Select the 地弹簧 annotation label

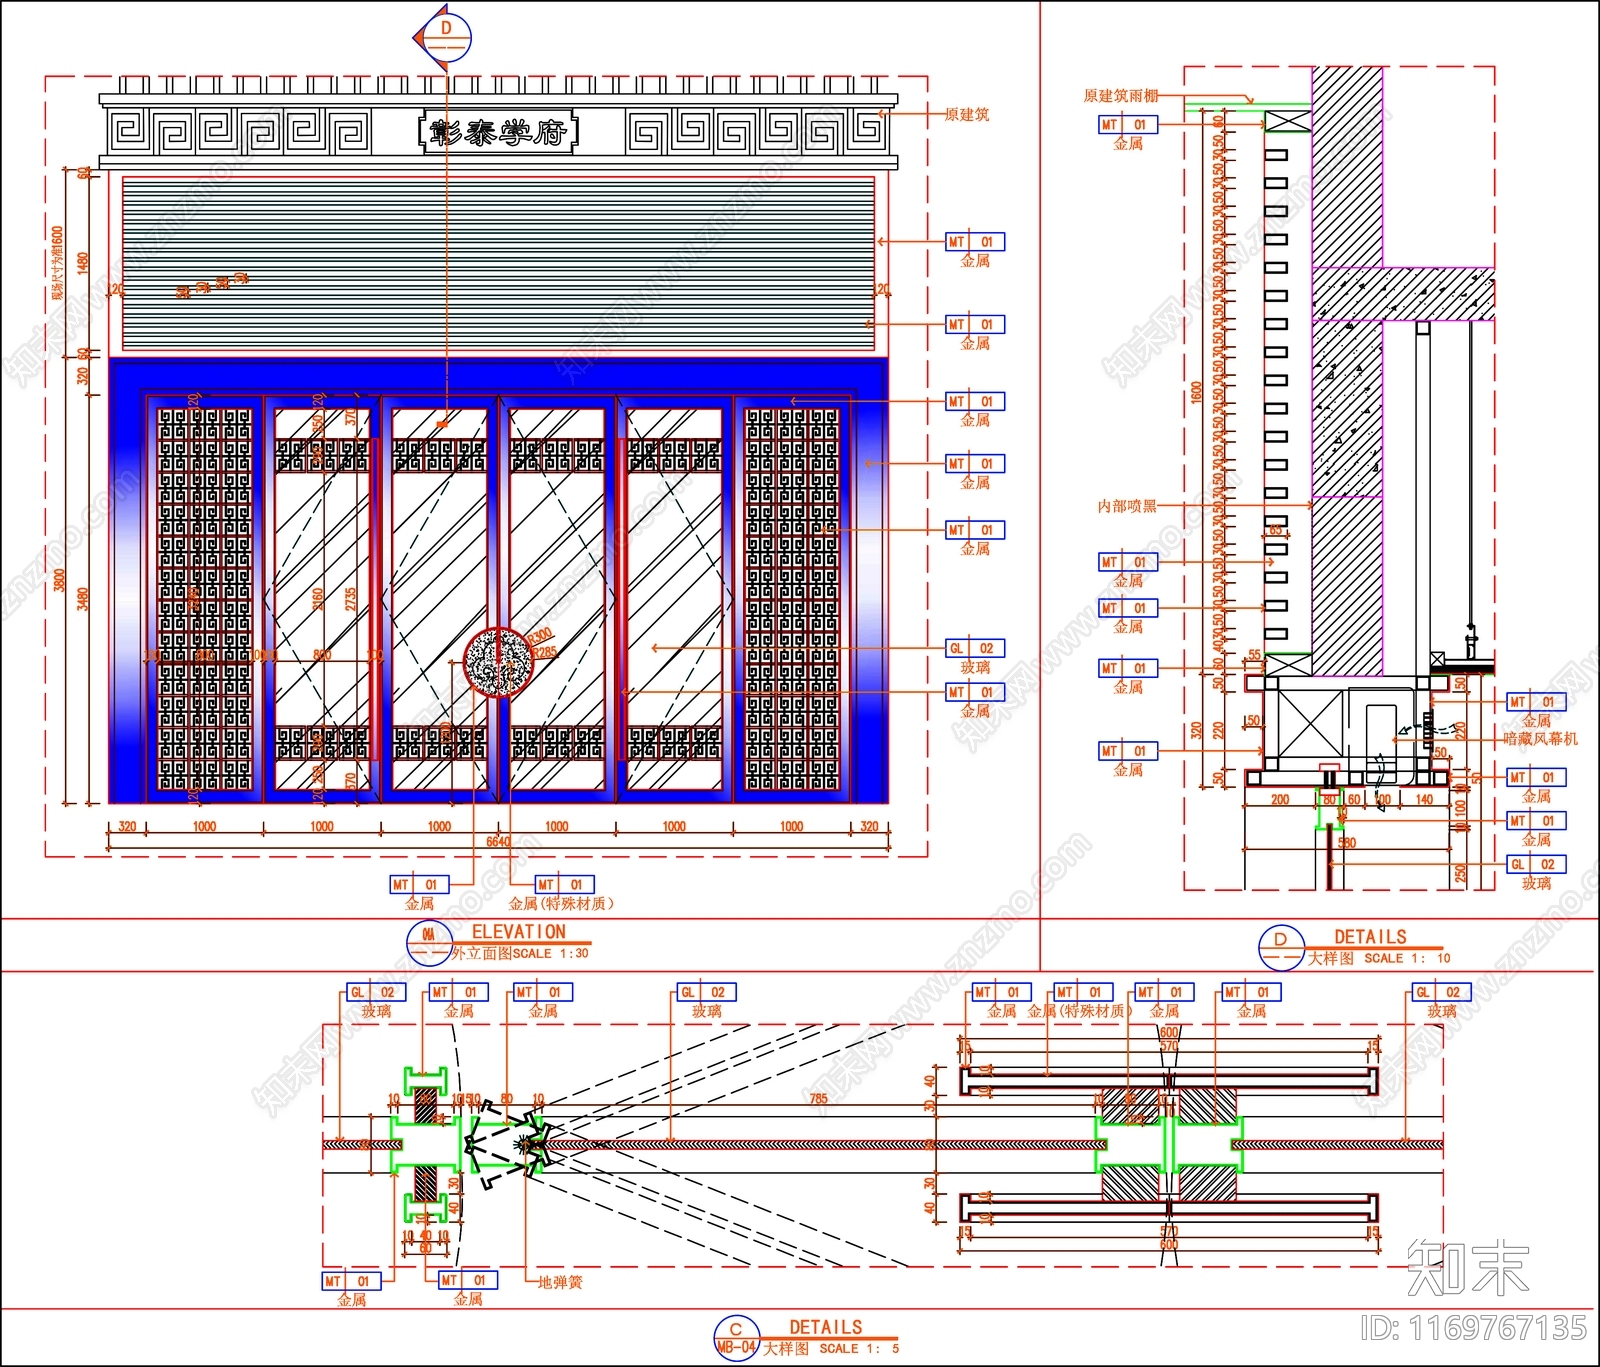(560, 1282)
